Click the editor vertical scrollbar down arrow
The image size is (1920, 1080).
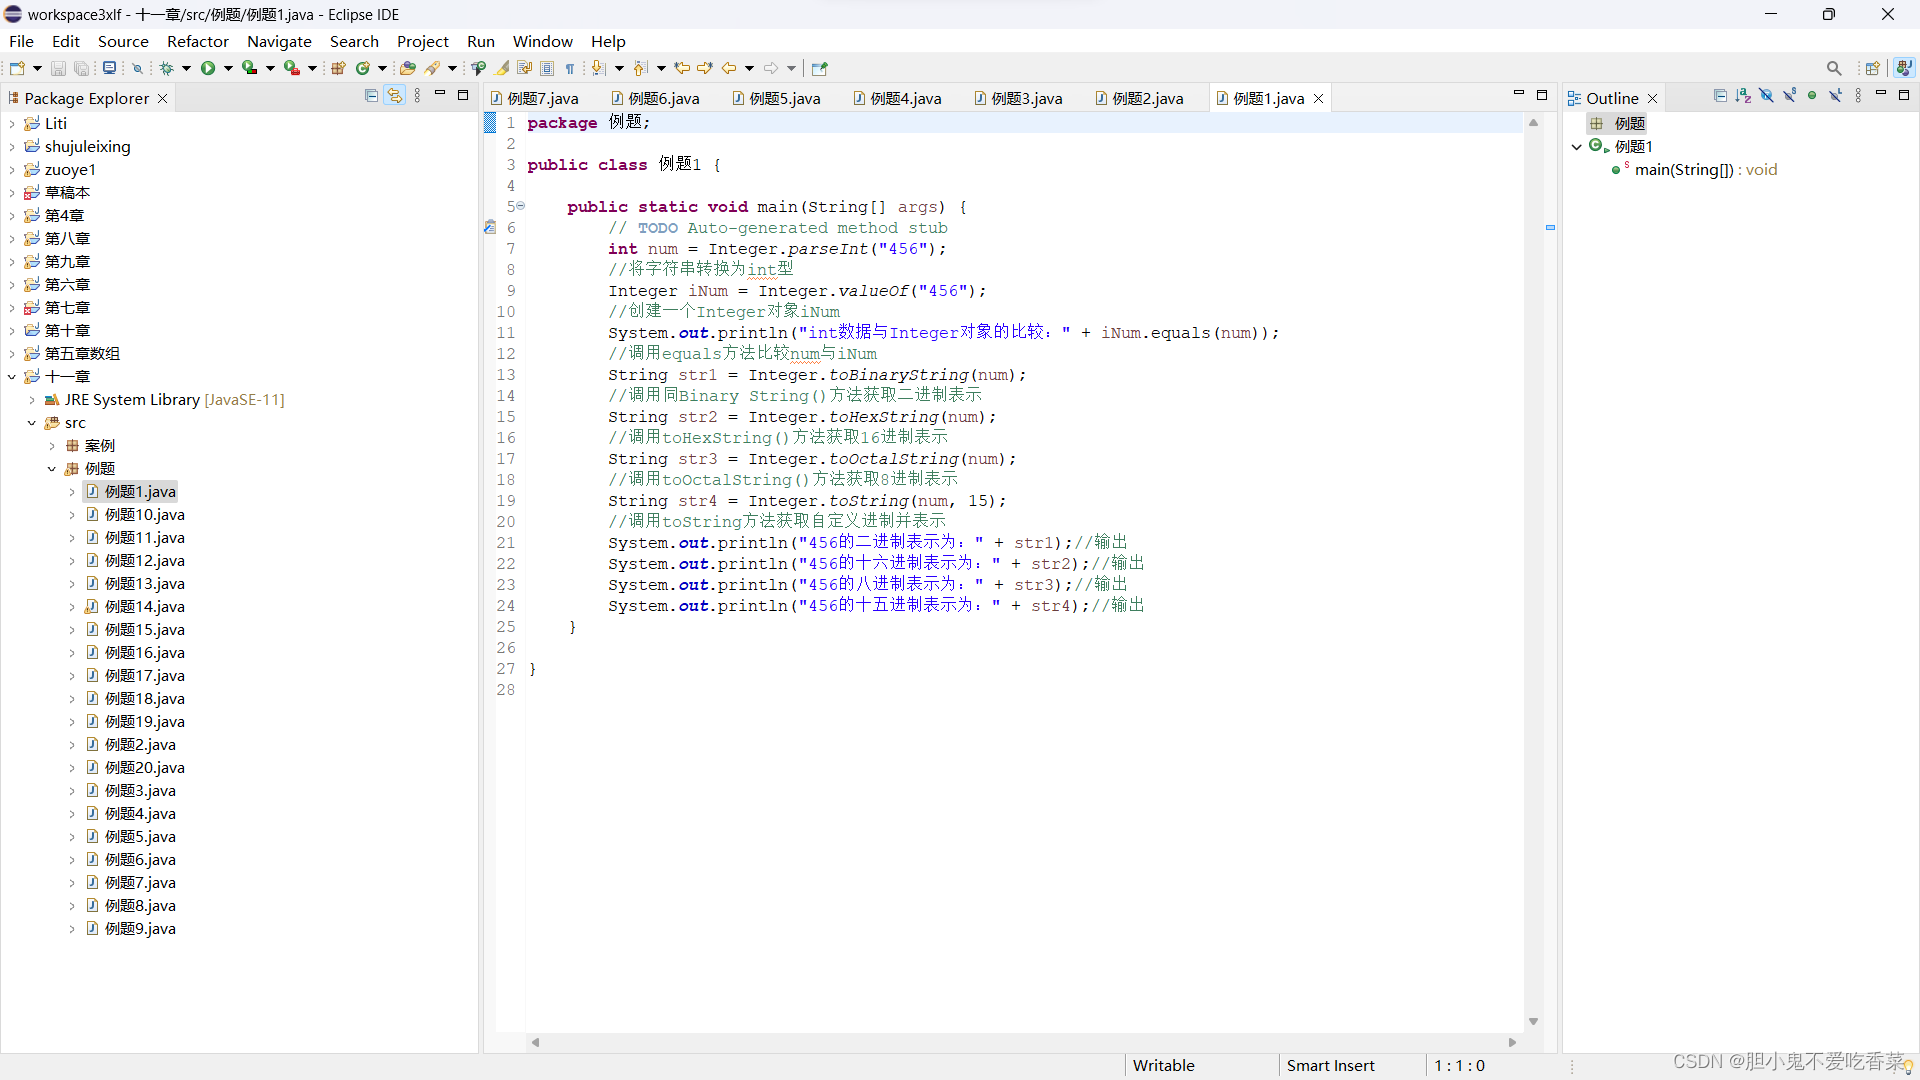(x=1533, y=1021)
